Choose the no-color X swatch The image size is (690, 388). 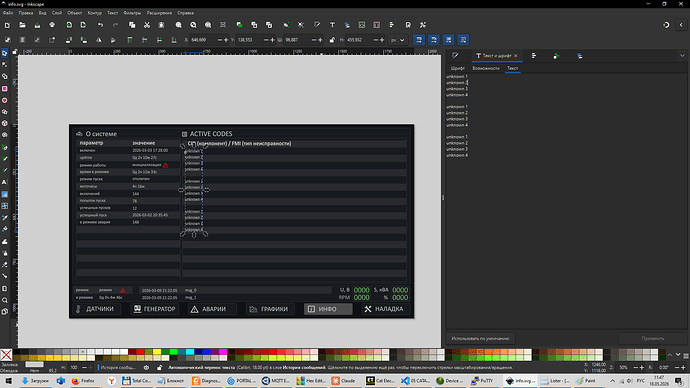tap(6, 355)
